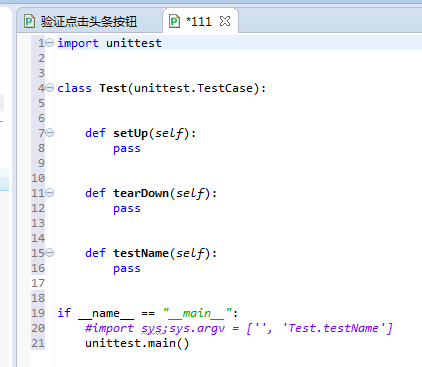Screen dimensions: 422x367
Task: Select the *111 editor tab
Action: [x=199, y=21]
